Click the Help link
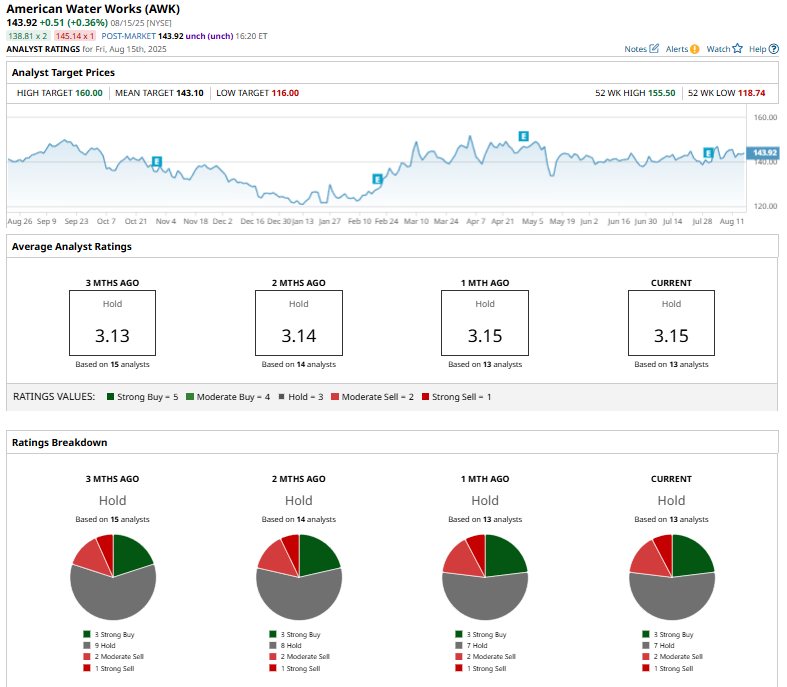The width and height of the screenshot is (787, 687). [757, 49]
